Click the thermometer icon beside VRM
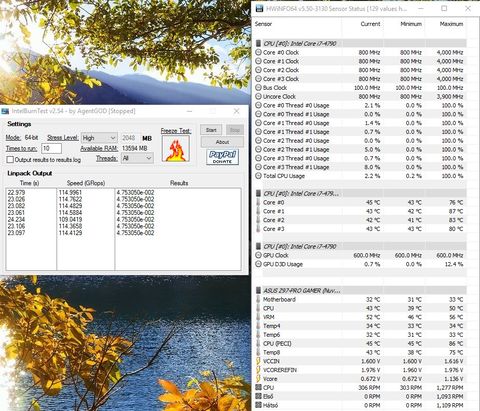Viewport: 480px width, 411px height. click(258, 317)
